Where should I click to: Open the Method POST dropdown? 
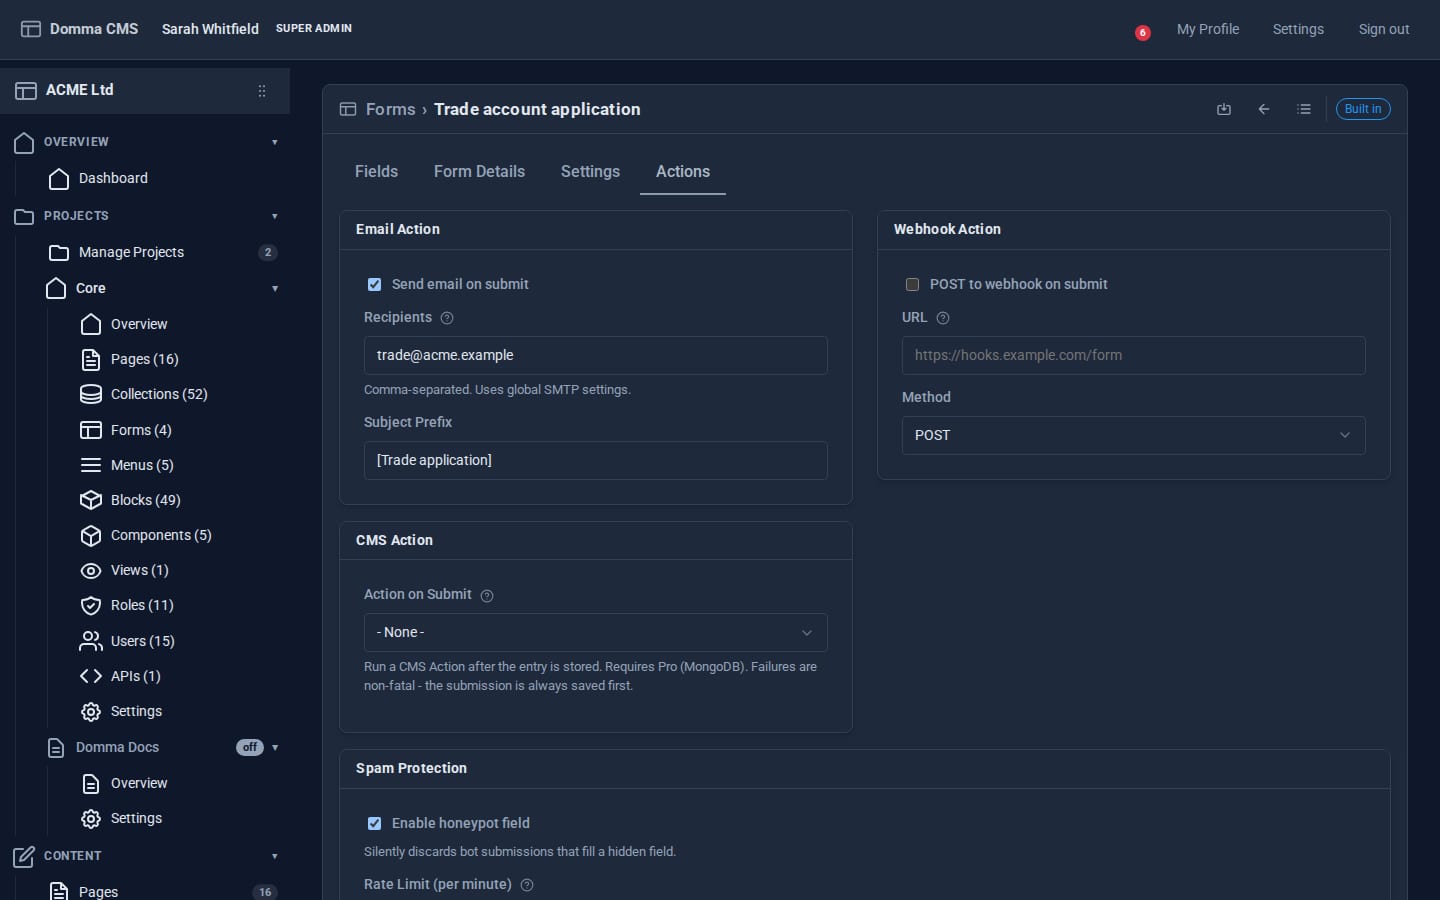[1133, 435]
